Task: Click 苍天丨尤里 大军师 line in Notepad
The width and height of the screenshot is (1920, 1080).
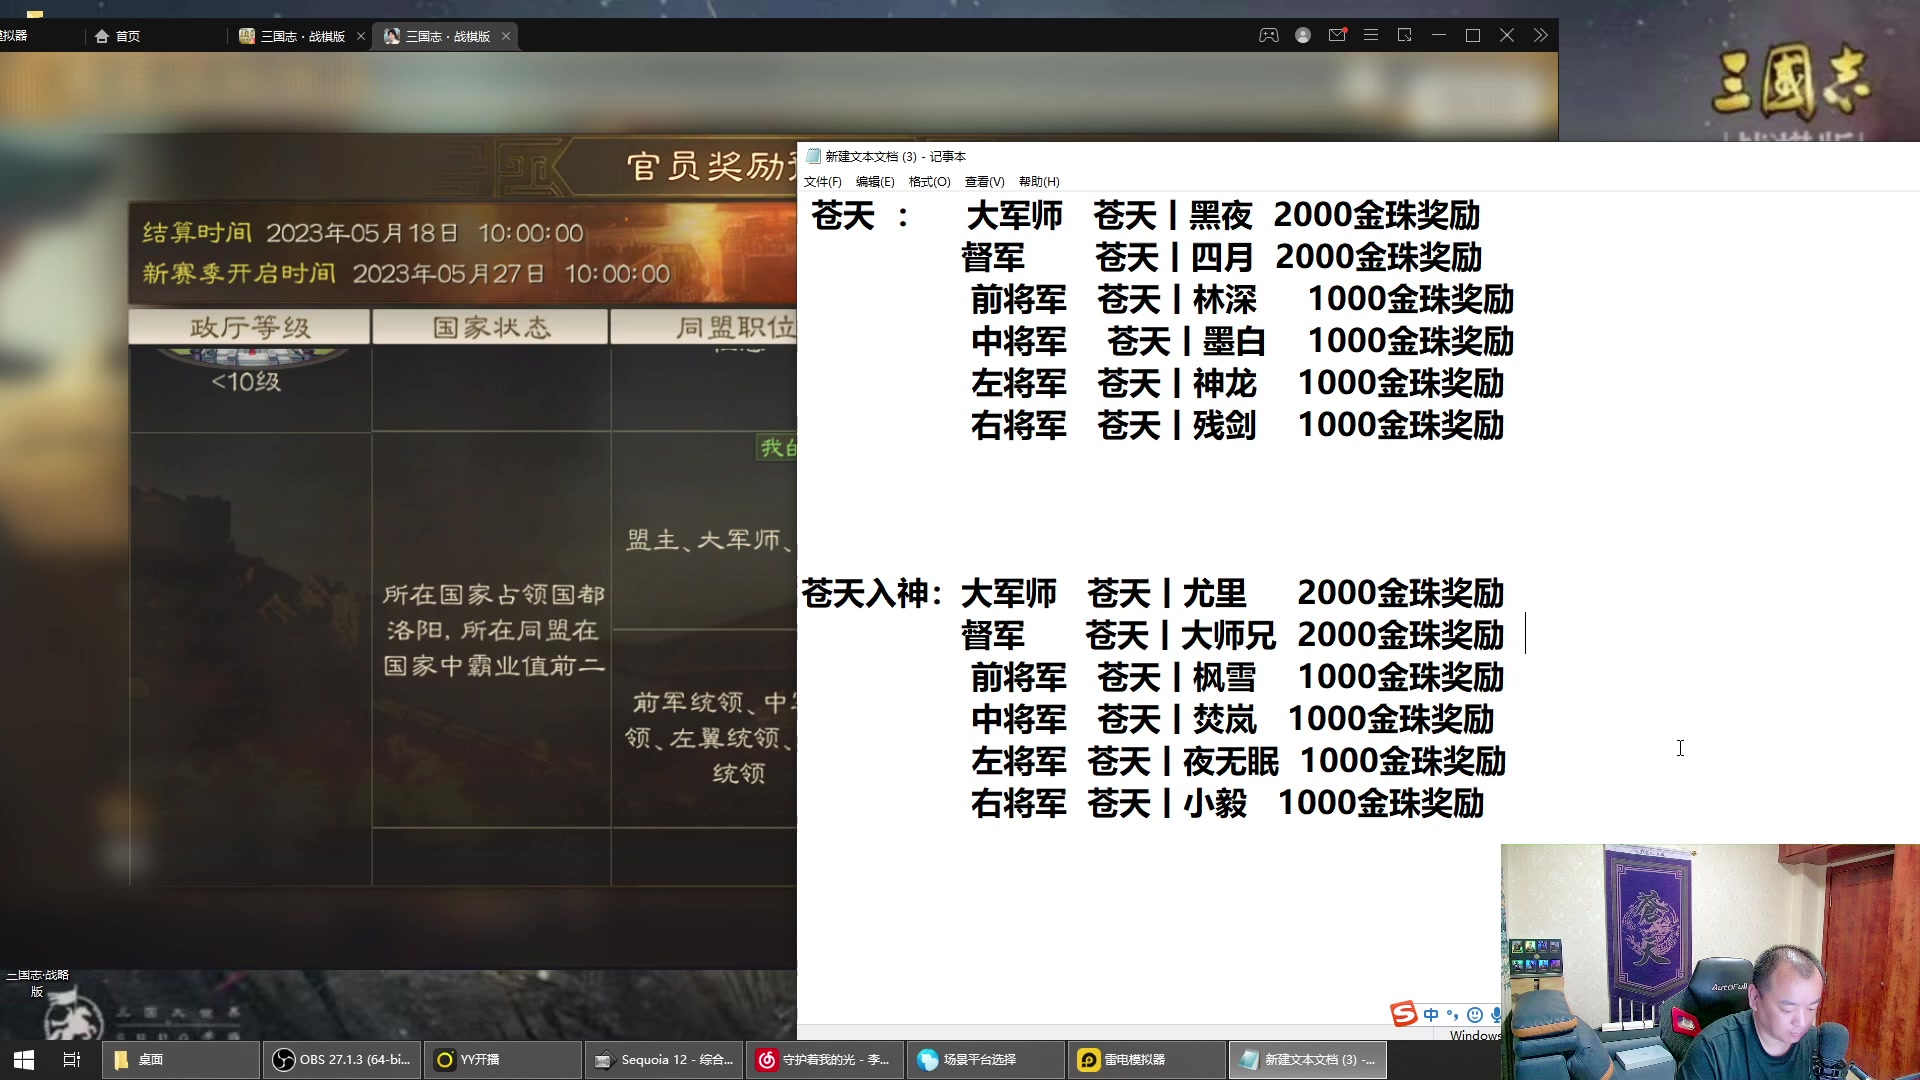Action: point(1232,593)
